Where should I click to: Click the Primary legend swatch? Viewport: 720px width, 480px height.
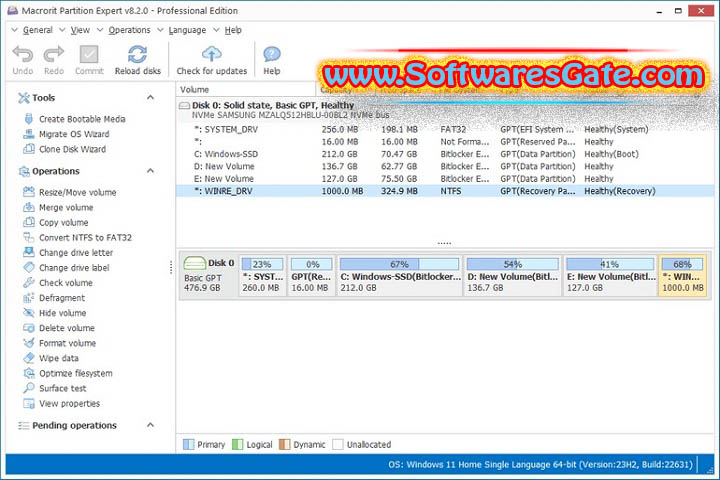(x=188, y=444)
